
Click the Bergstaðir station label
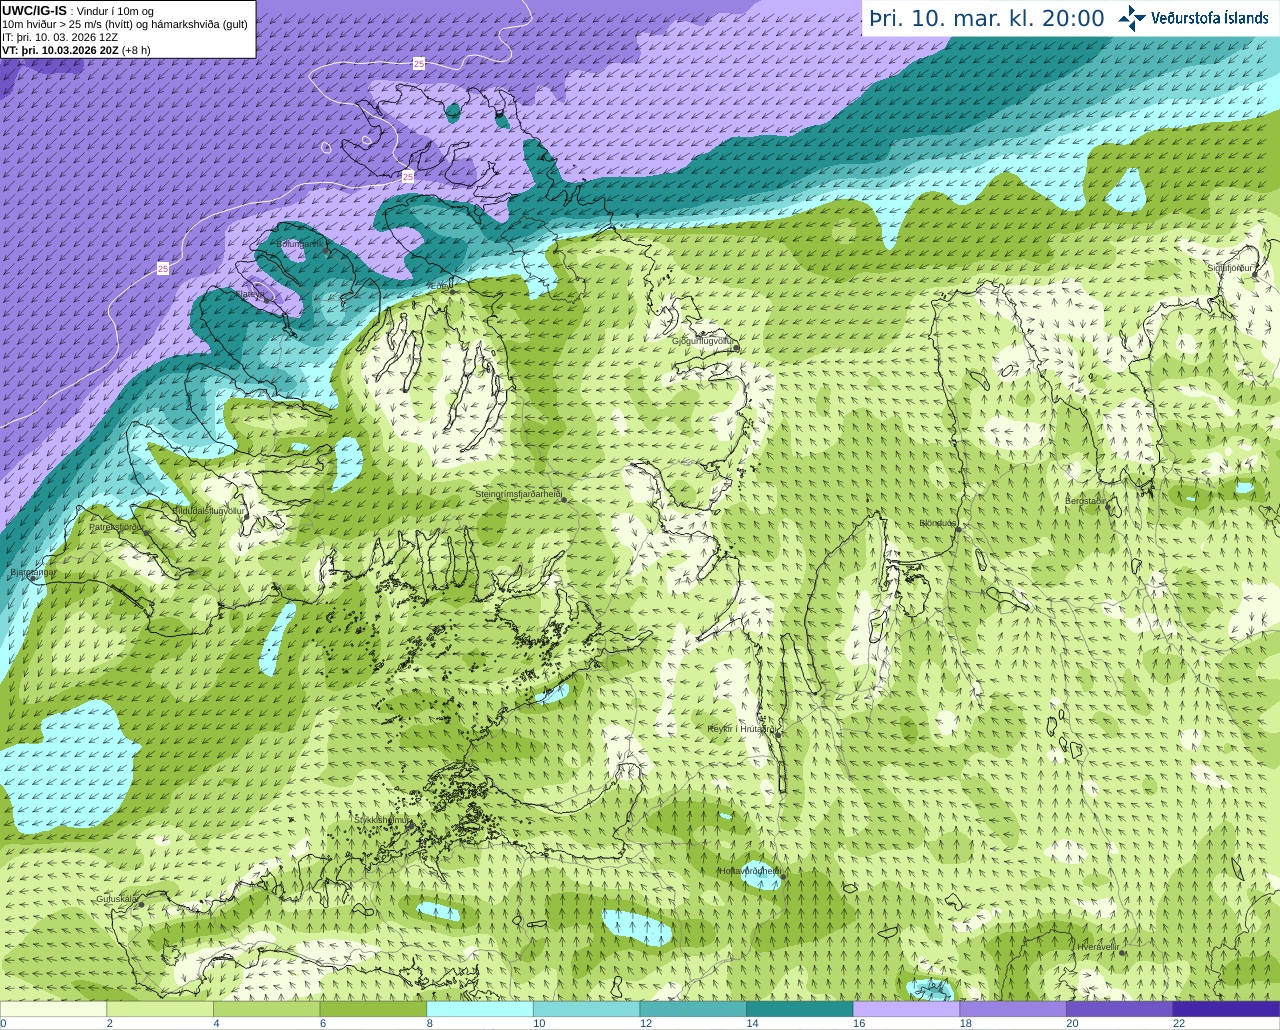click(1086, 500)
